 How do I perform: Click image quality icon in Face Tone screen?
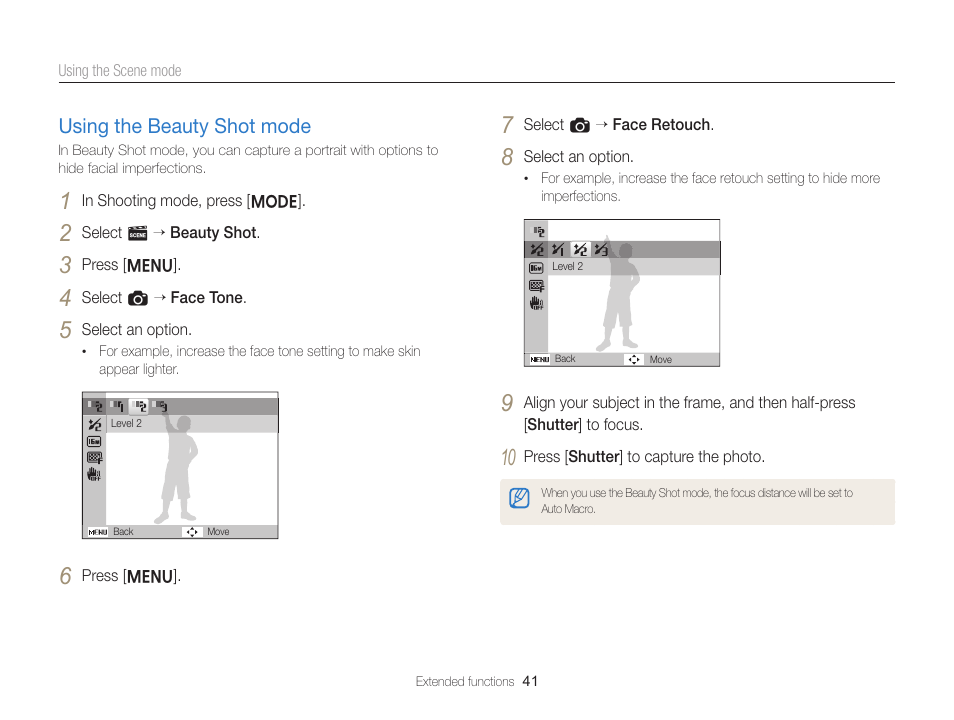click(94, 458)
